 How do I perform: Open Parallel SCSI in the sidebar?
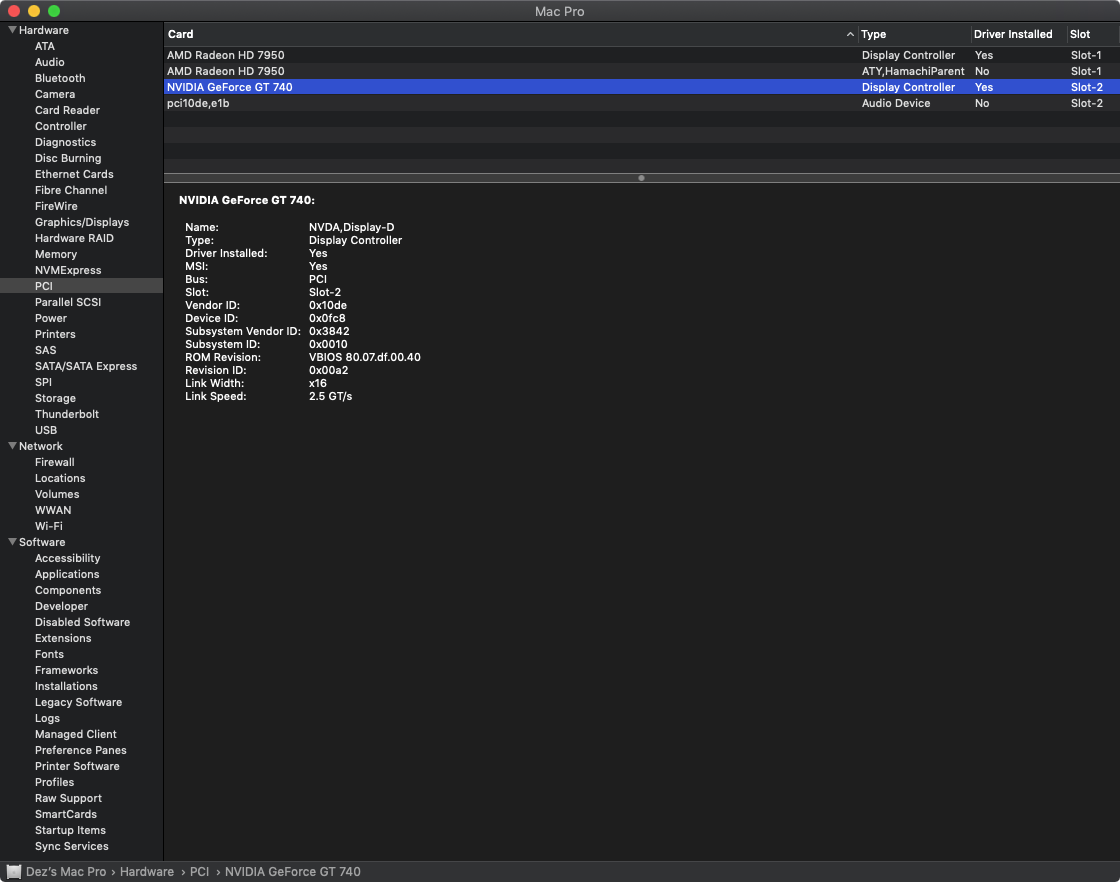coord(68,302)
